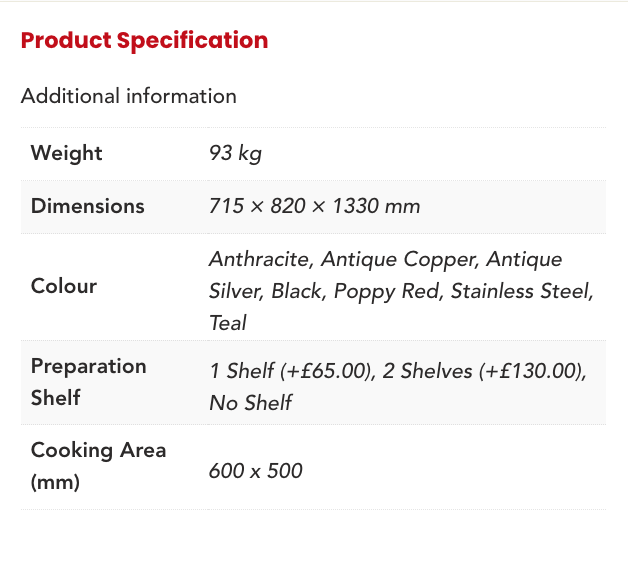
Task: Select the Dimensions row label
Action: pyautogui.click(x=88, y=206)
